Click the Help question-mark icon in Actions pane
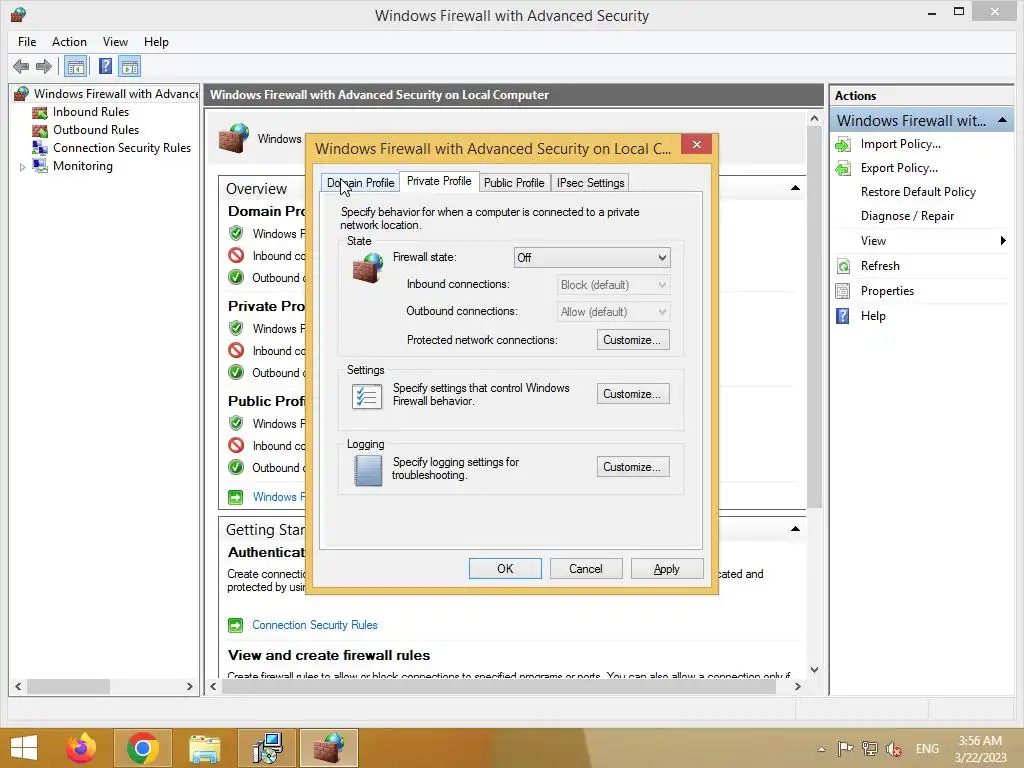 coord(843,316)
